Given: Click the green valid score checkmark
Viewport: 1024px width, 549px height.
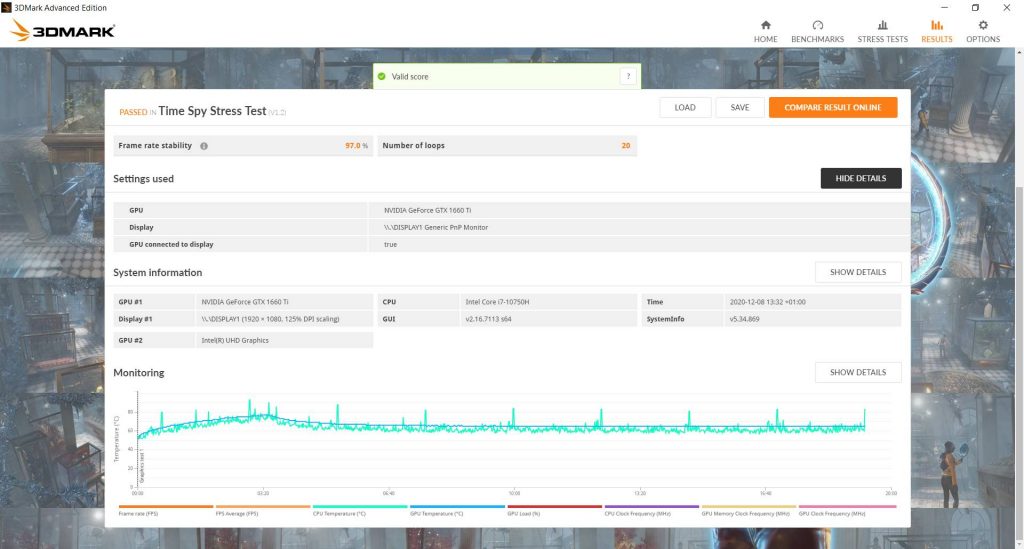Looking at the screenshot, I should click(381, 76).
